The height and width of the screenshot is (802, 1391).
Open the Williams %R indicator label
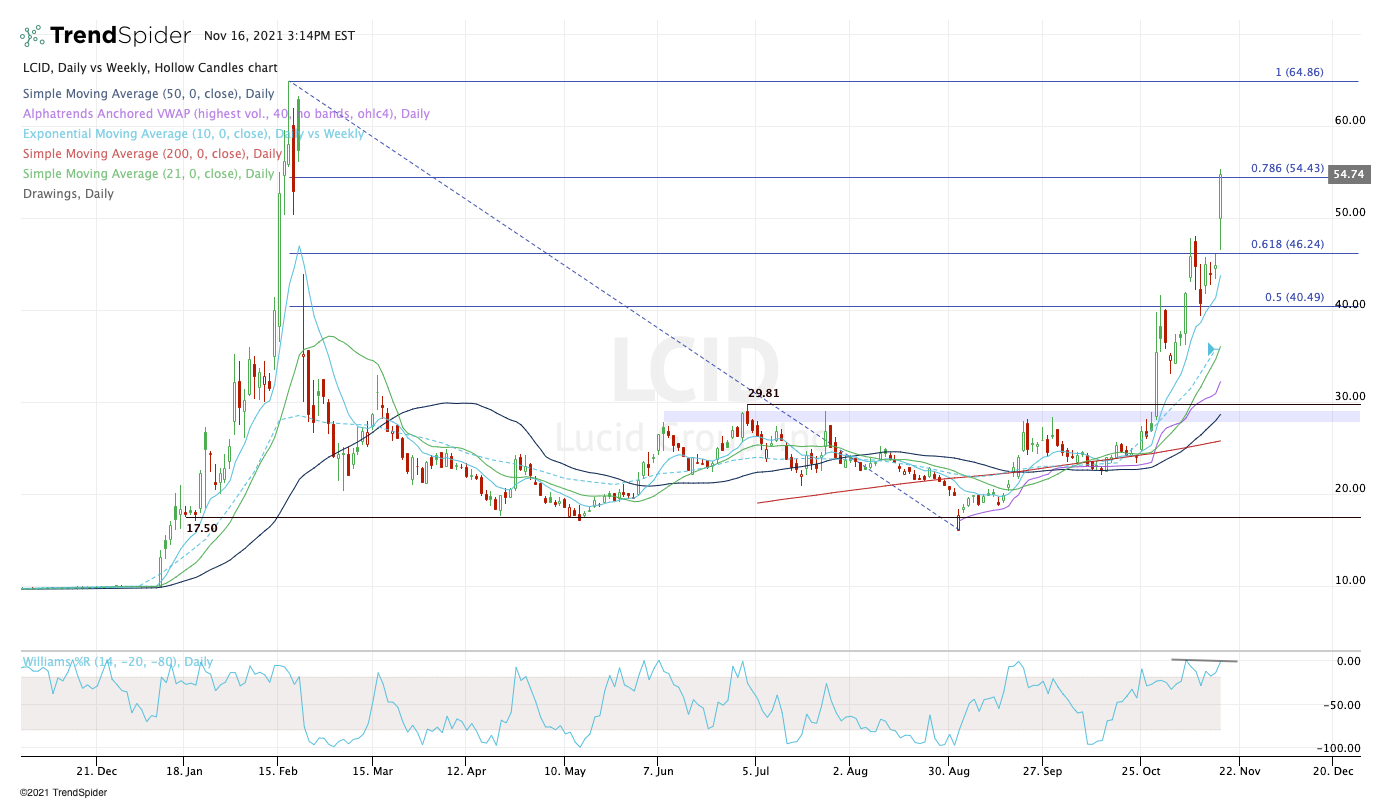tap(117, 662)
